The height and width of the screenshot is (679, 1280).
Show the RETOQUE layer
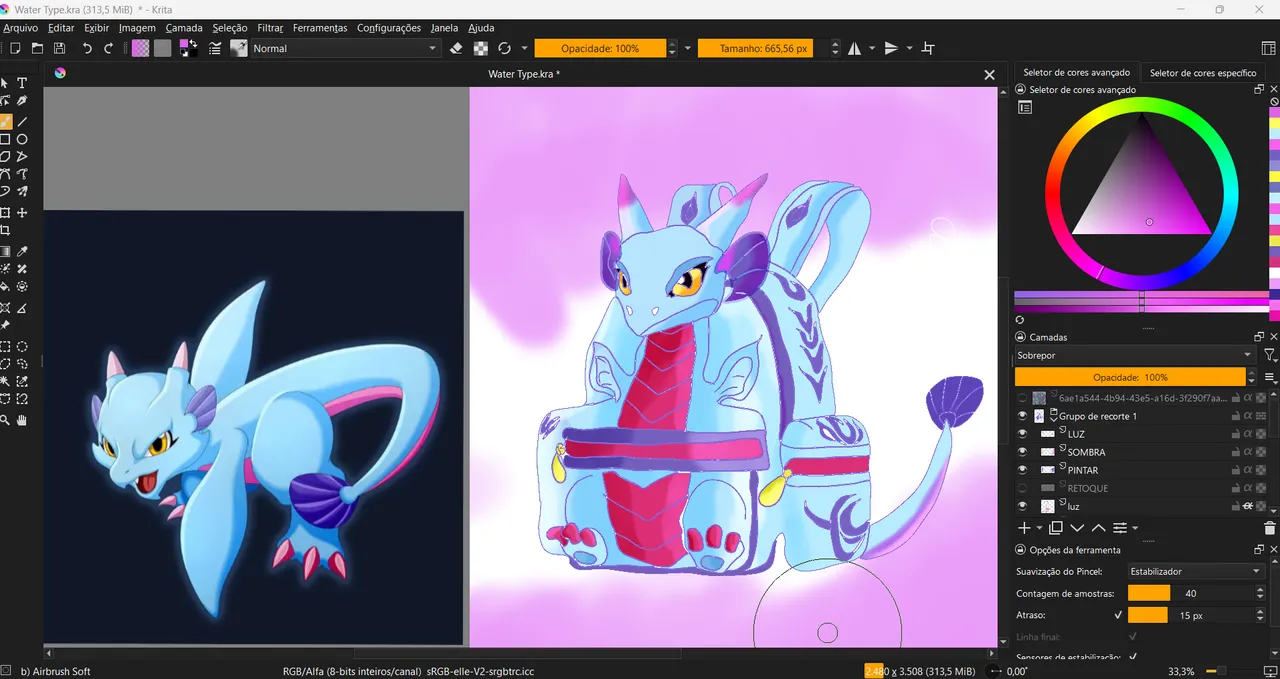pyautogui.click(x=1022, y=488)
